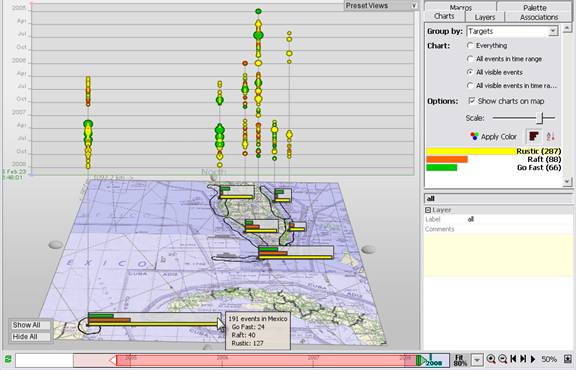The image size is (576, 370).
Task: Step to previous timeline frame
Action: coord(514,359)
